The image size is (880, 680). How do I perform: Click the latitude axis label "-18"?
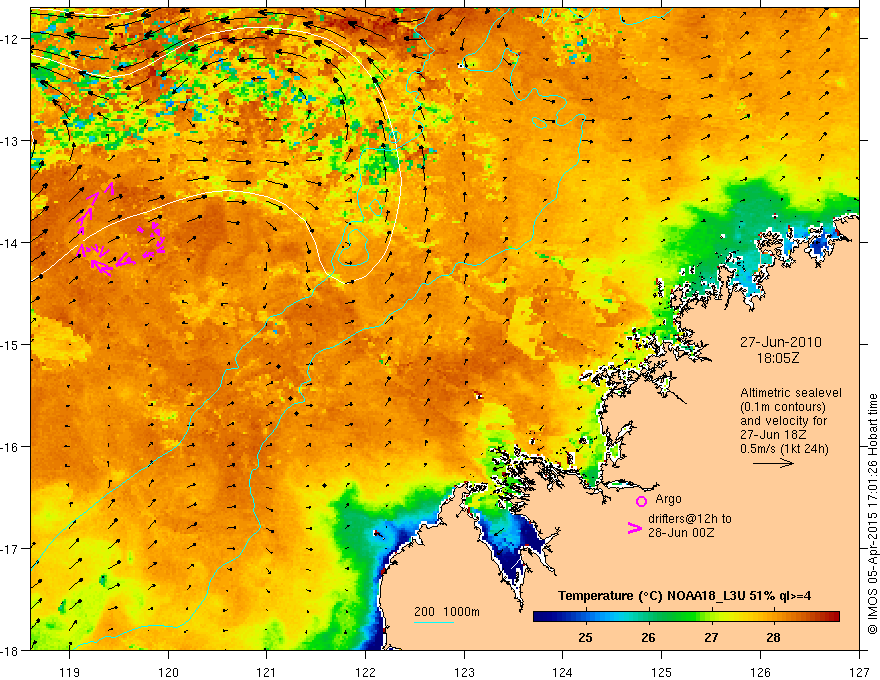[10, 650]
